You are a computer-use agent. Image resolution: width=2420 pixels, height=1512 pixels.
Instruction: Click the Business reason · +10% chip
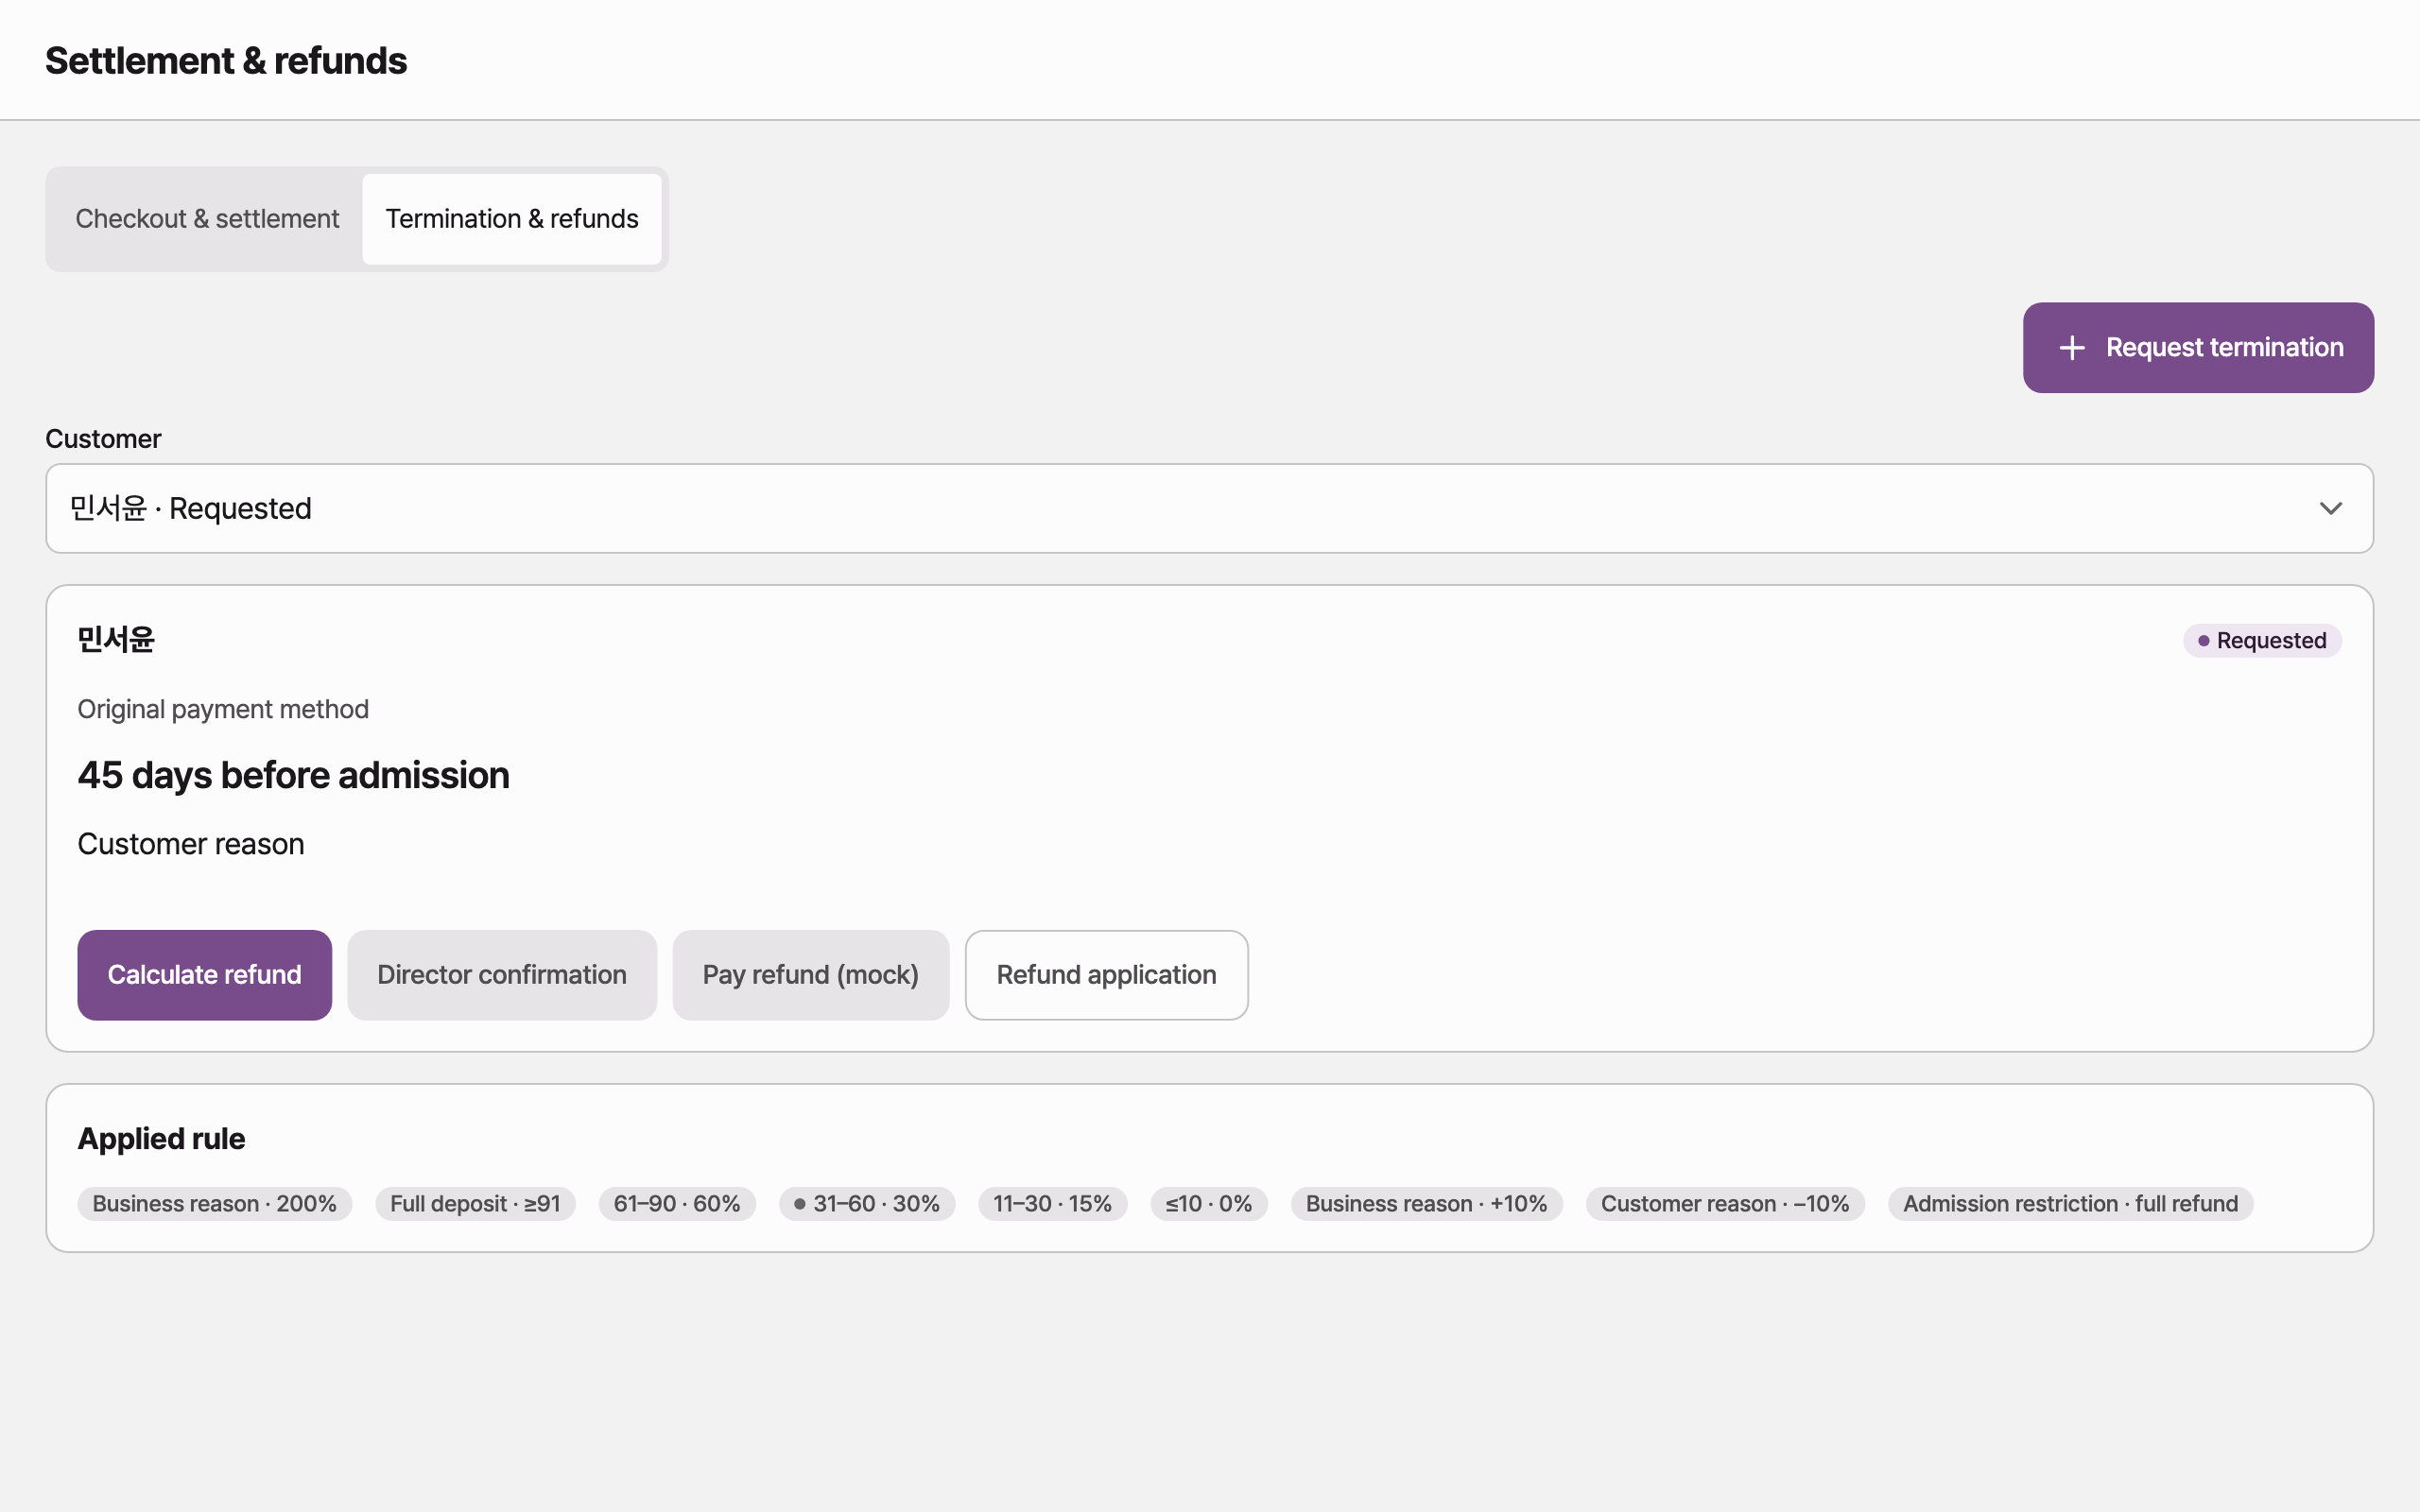point(1426,1203)
